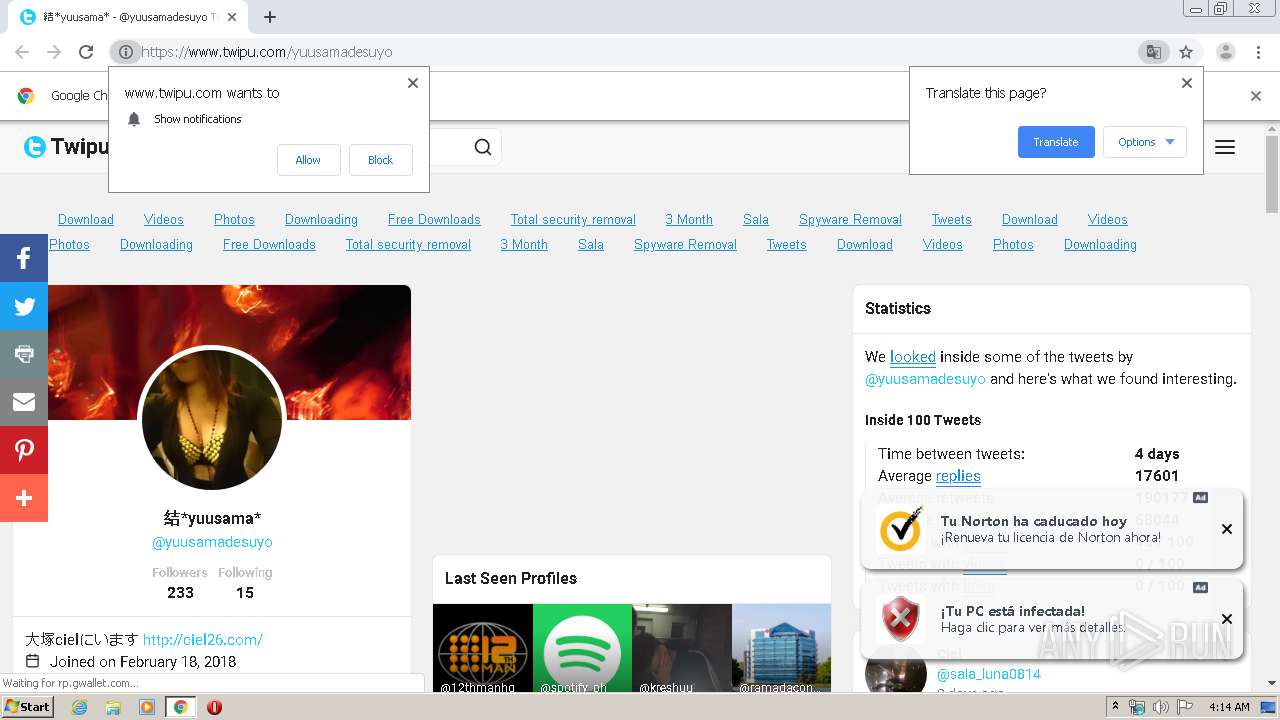1280x720 pixels.
Task: Open Free Downloads link in second row
Action: click(269, 245)
